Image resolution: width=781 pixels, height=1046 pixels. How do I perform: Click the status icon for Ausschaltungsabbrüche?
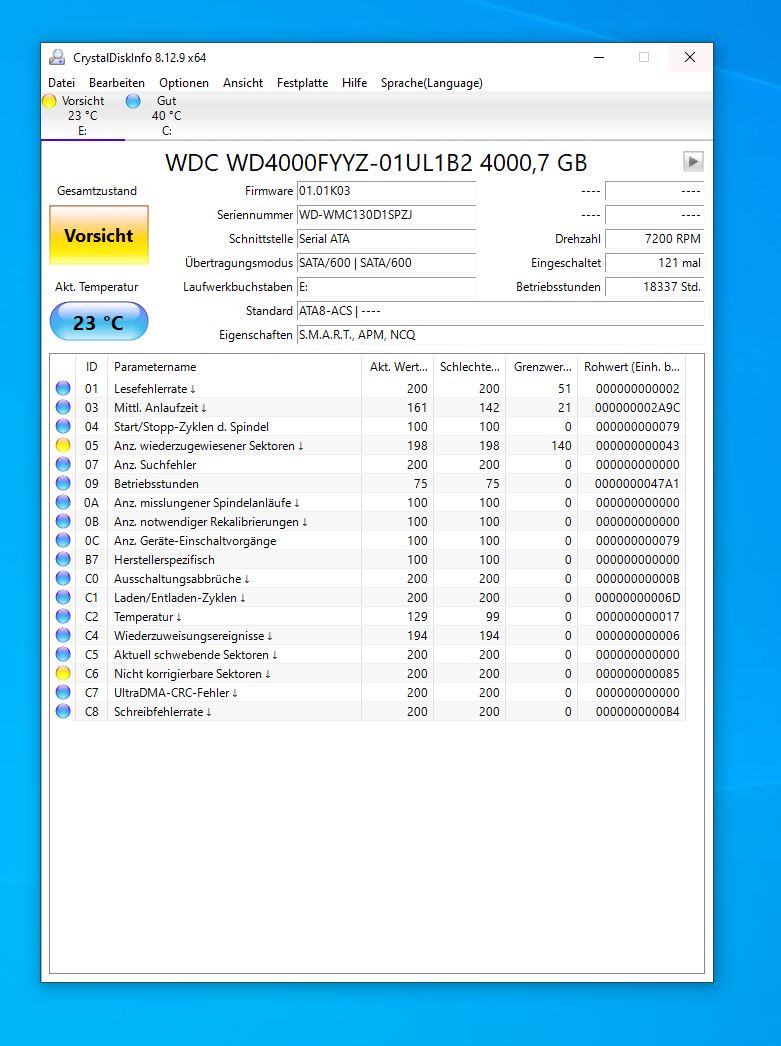(x=63, y=578)
